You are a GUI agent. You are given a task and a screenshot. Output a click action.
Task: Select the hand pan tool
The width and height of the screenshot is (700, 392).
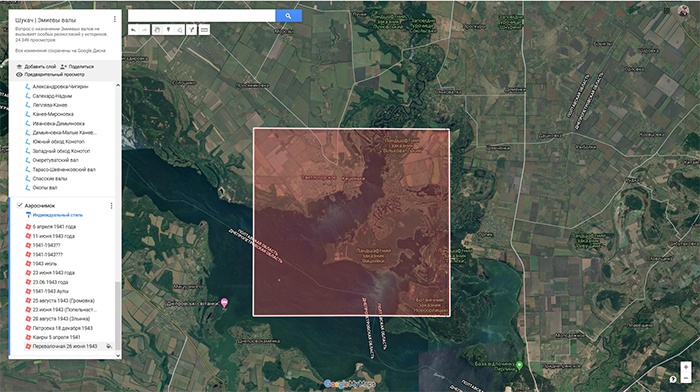(157, 30)
